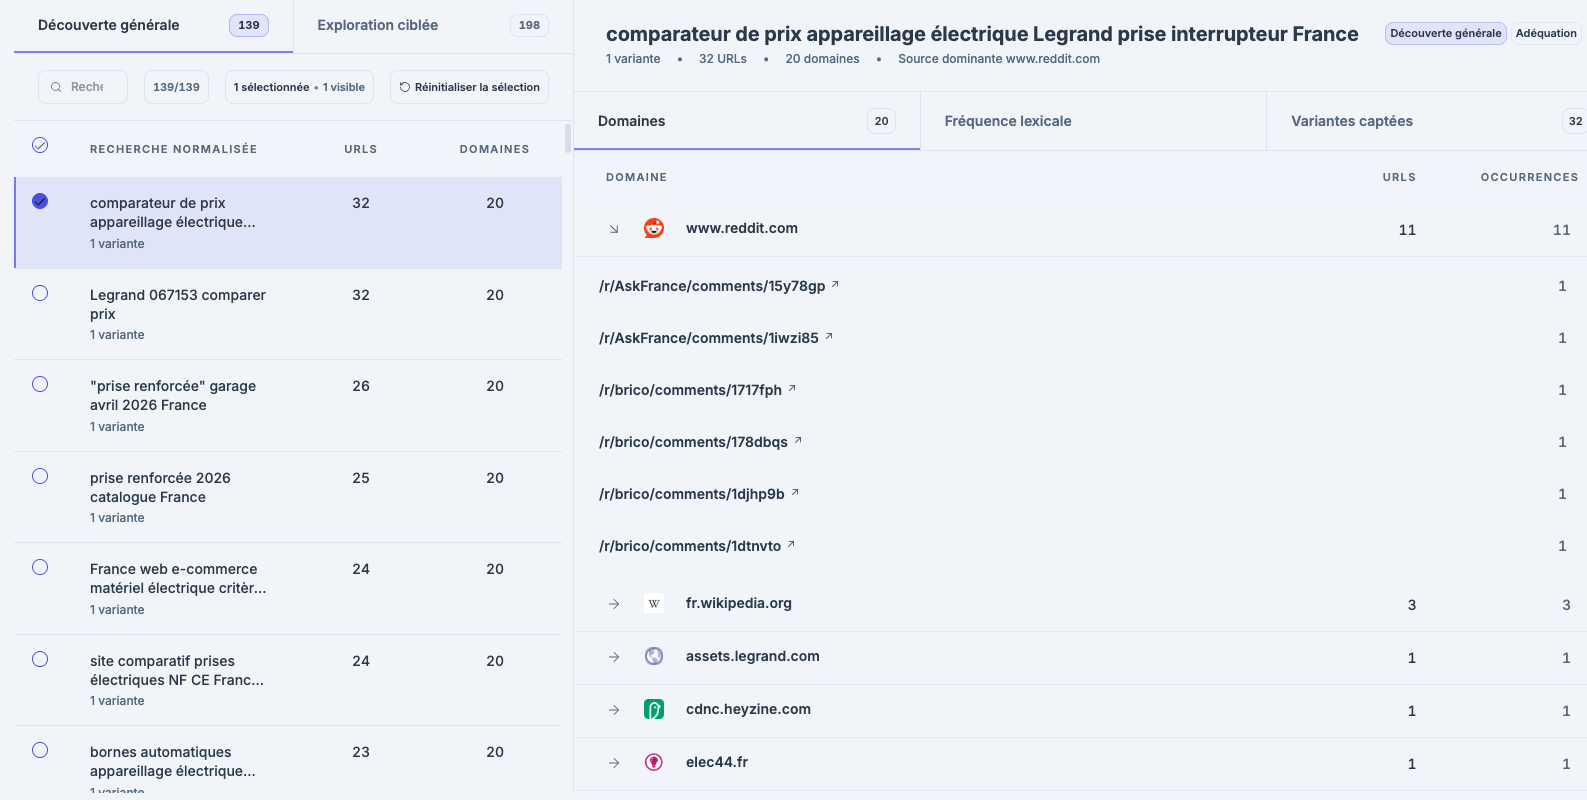Image resolution: width=1587 pixels, height=800 pixels.
Task: Open the /r/brico/comments/178dbqs link
Action: (x=693, y=442)
